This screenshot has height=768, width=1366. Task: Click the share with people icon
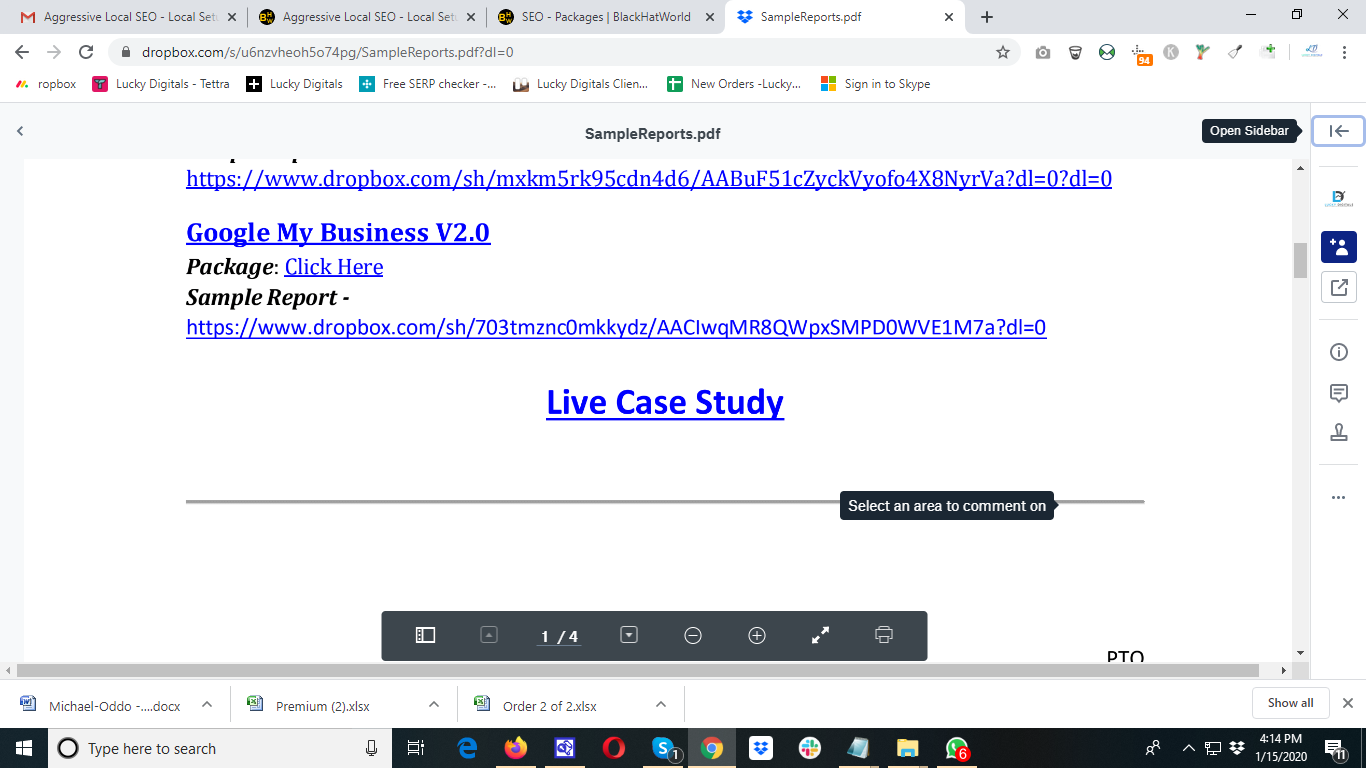(x=1339, y=247)
